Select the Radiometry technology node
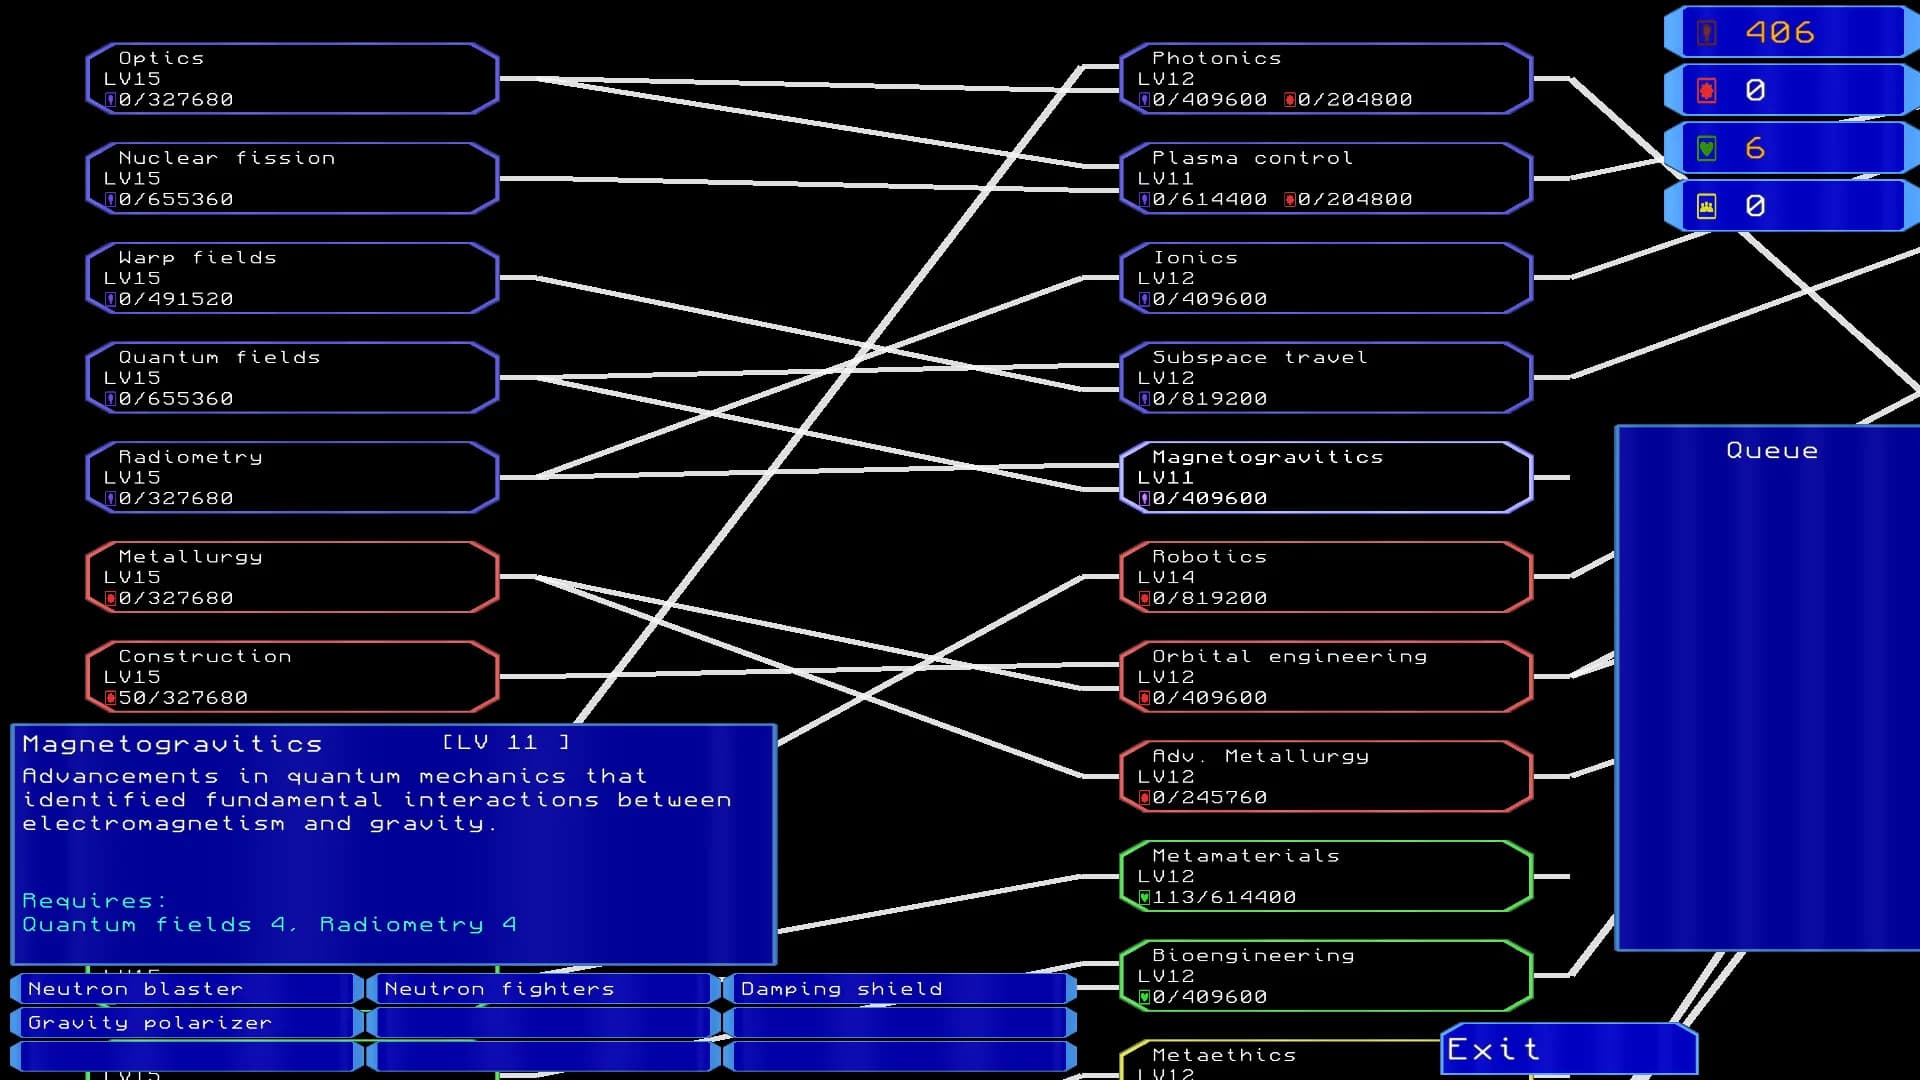 (x=292, y=477)
